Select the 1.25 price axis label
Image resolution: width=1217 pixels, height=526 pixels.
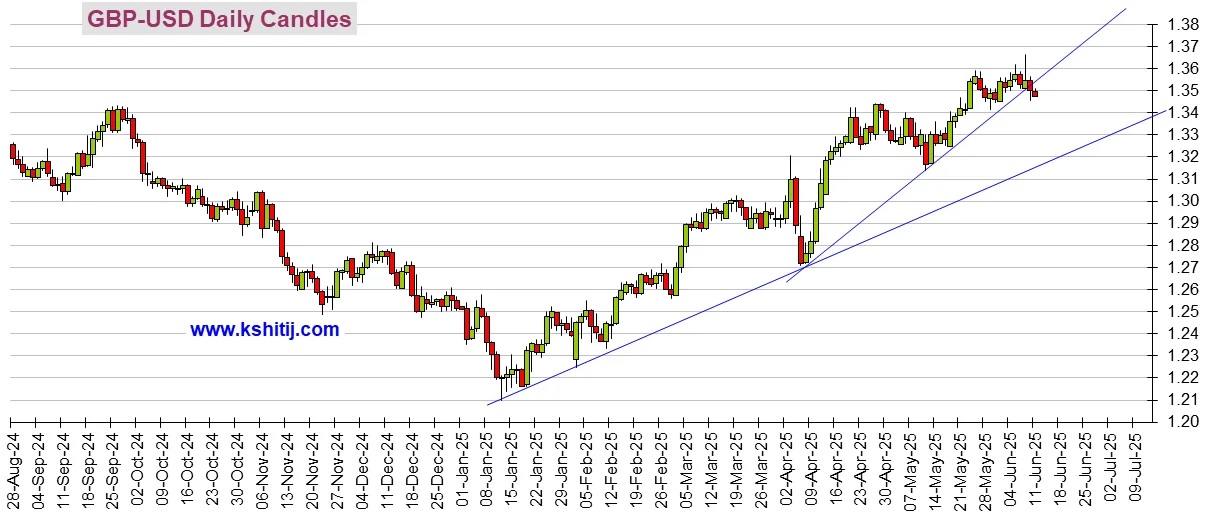coord(1183,311)
